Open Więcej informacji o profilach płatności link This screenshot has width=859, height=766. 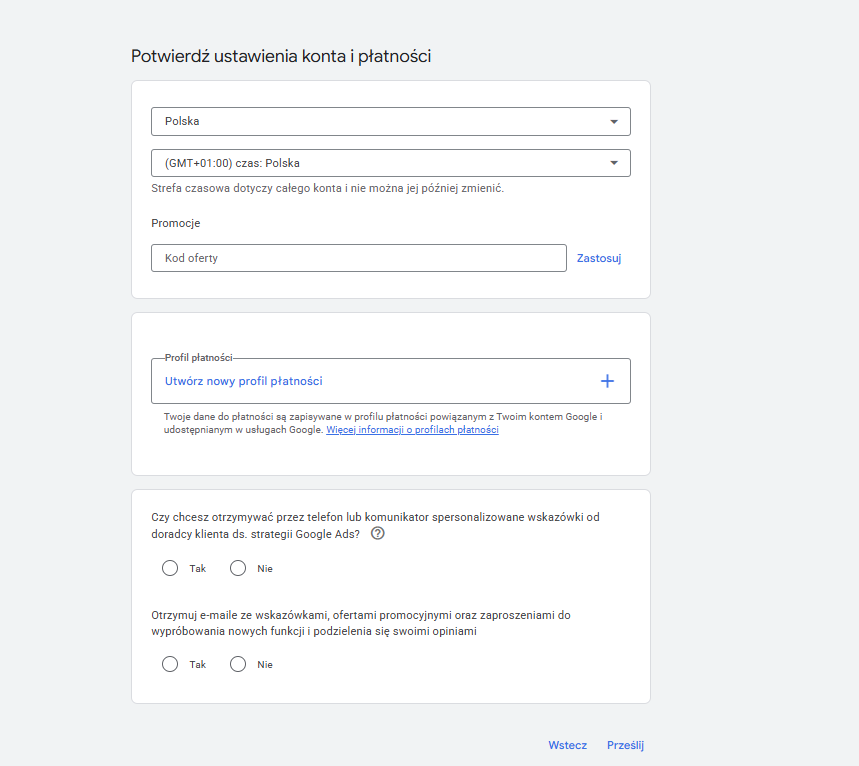tap(412, 430)
